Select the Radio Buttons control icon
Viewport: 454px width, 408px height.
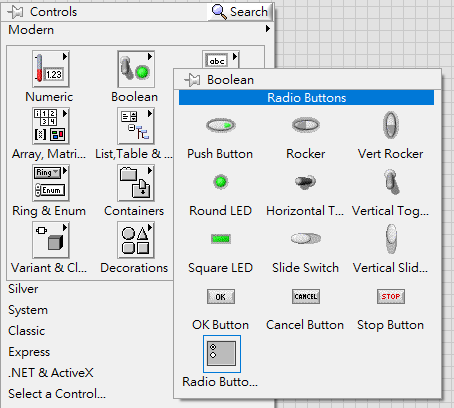tap(222, 354)
